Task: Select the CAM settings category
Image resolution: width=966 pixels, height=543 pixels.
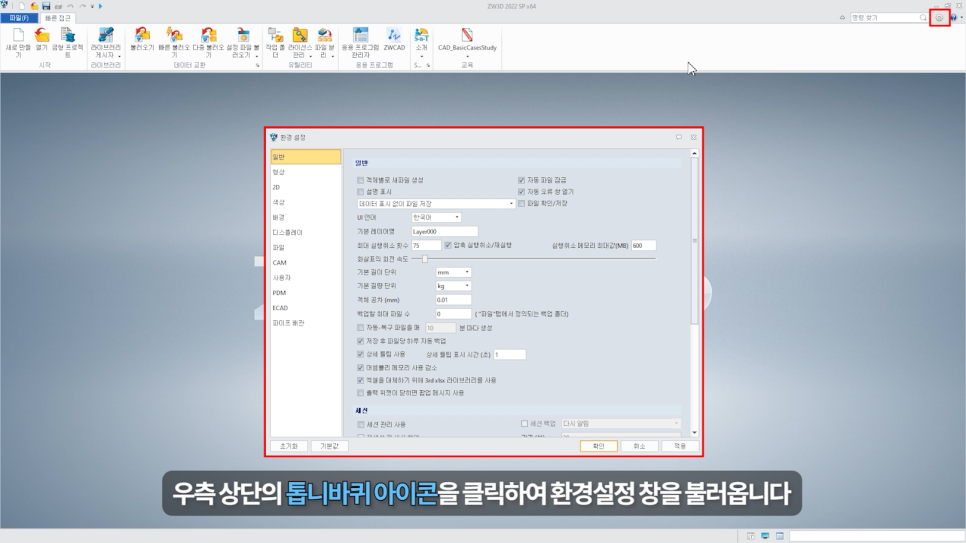Action: click(306, 263)
